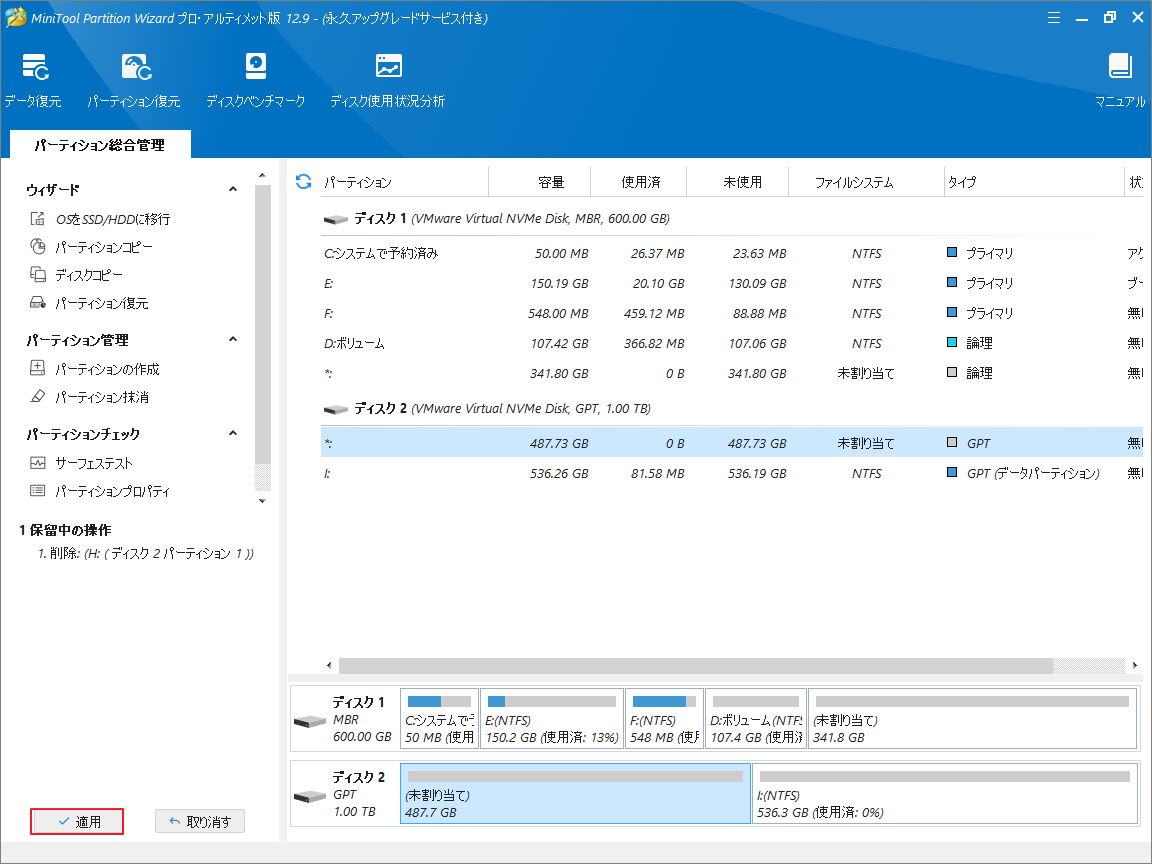Select the I: partition row
This screenshot has width=1152, height=864.
point(732,474)
